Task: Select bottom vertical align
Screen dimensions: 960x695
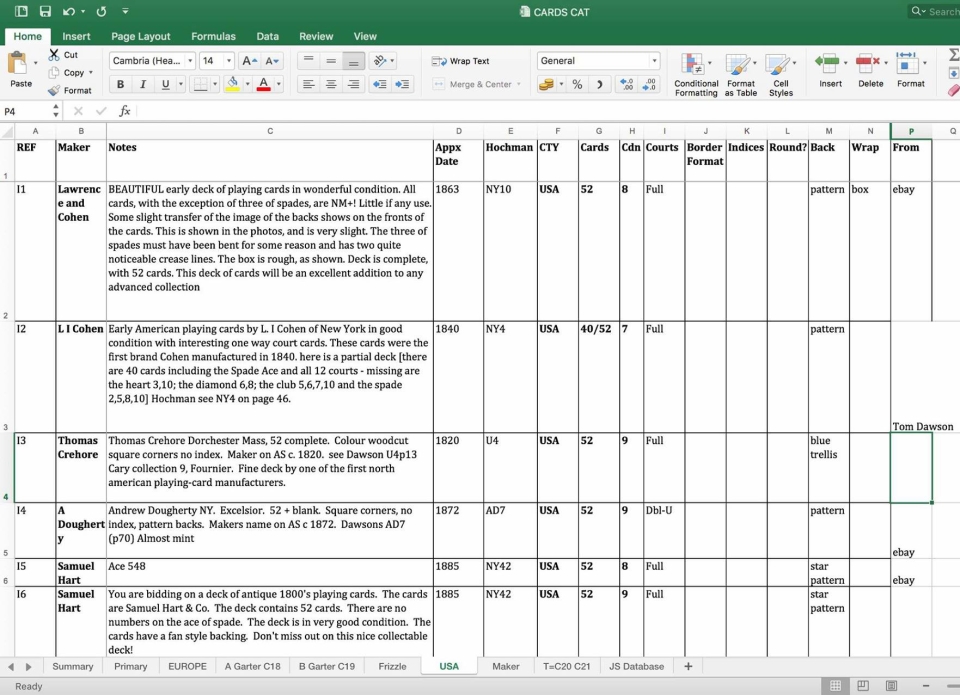Action: pyautogui.click(x=353, y=61)
